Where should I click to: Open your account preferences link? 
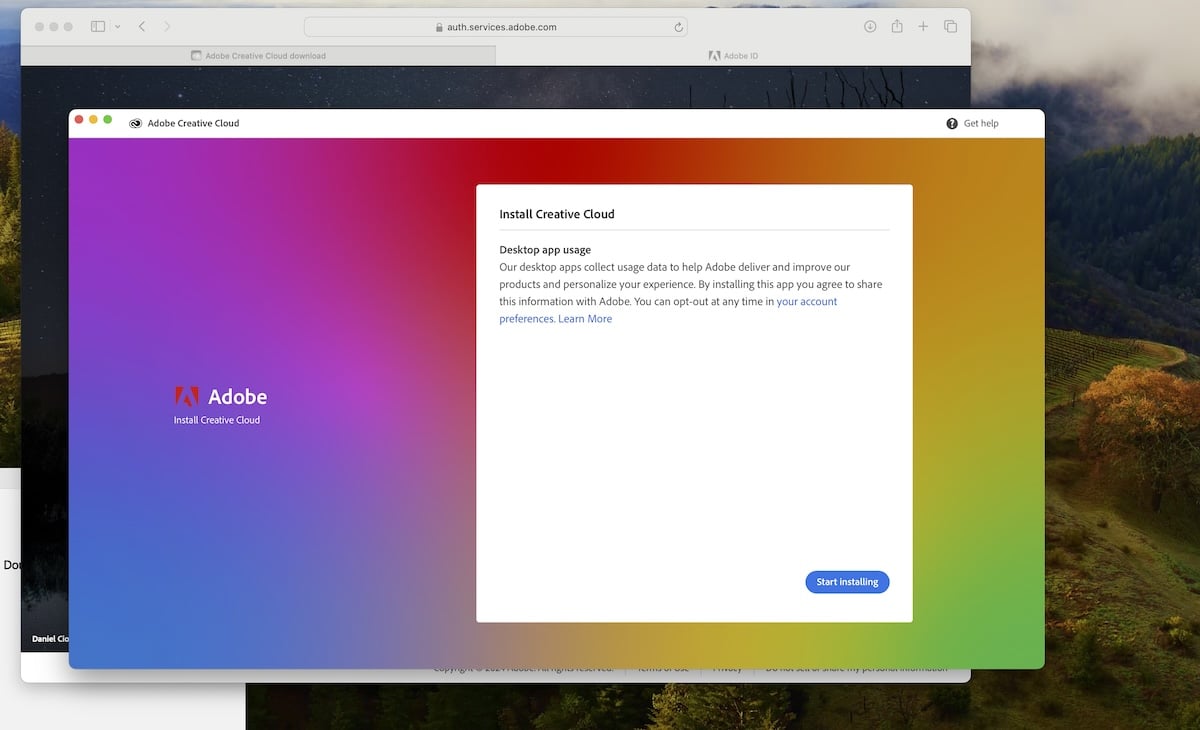pos(807,301)
